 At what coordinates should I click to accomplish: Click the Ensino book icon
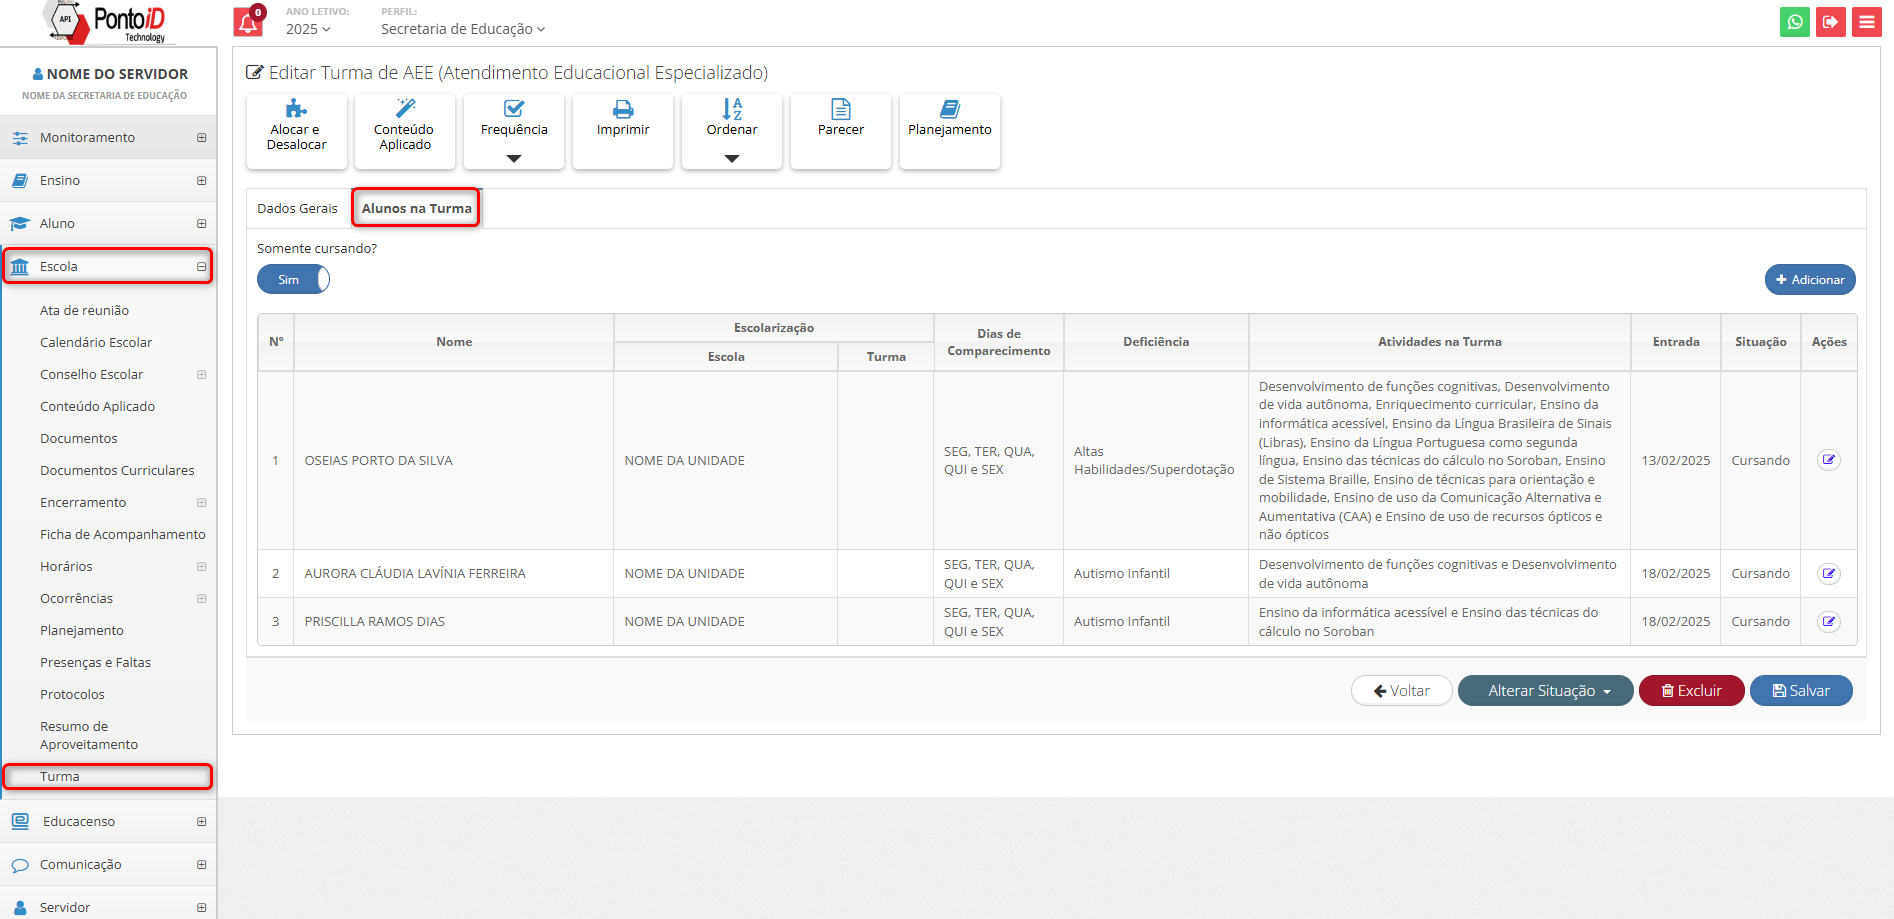pyautogui.click(x=20, y=181)
